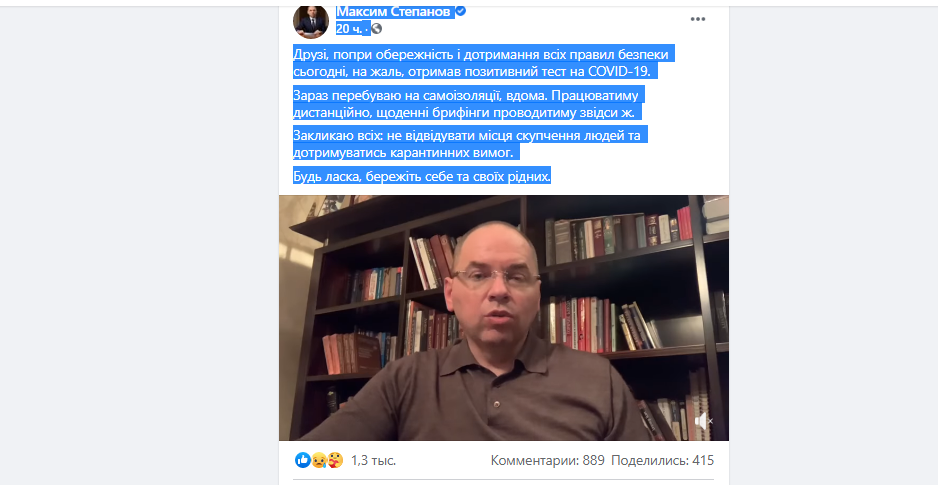Show who shared via Поделились: 415
The image size is (938, 485).
(663, 460)
